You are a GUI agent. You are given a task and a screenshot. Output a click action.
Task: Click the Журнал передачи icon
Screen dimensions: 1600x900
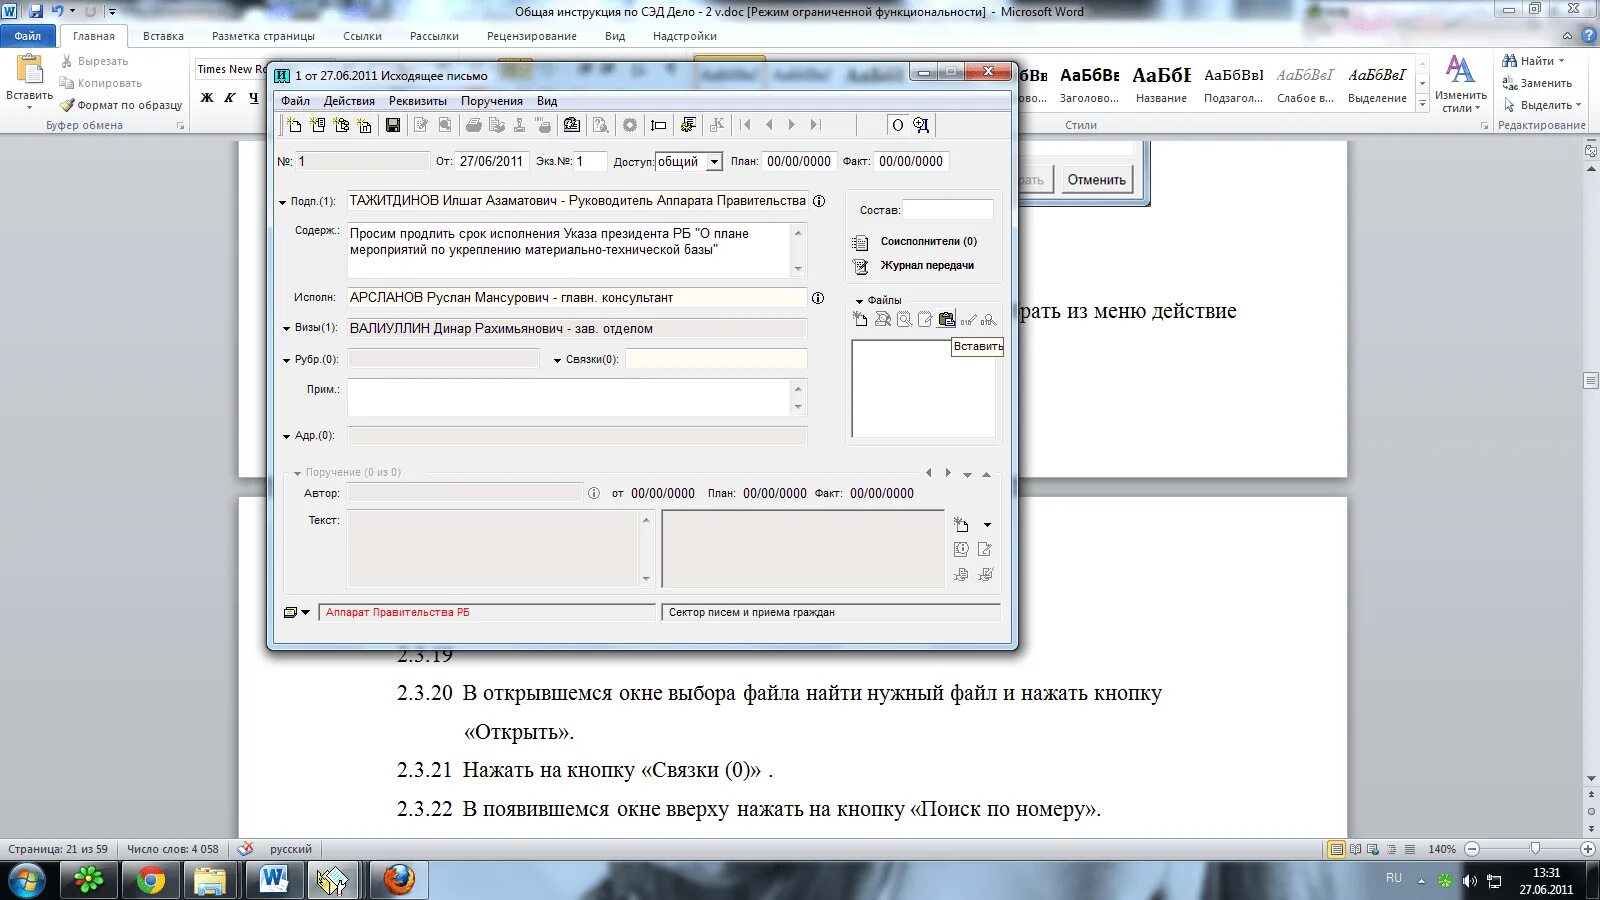pyautogui.click(x=860, y=266)
